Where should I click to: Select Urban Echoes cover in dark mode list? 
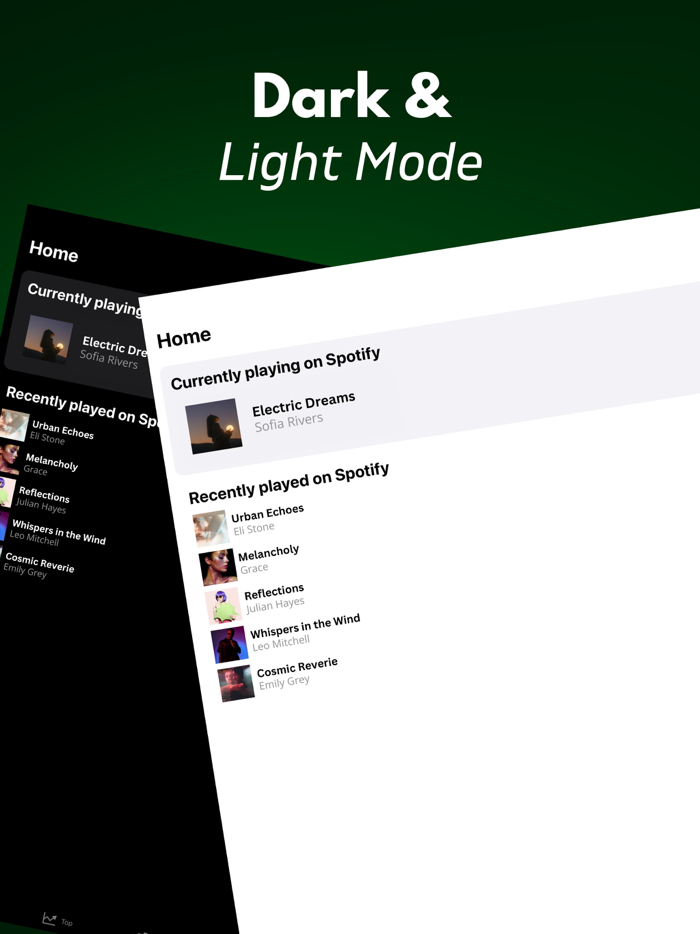click(14, 425)
